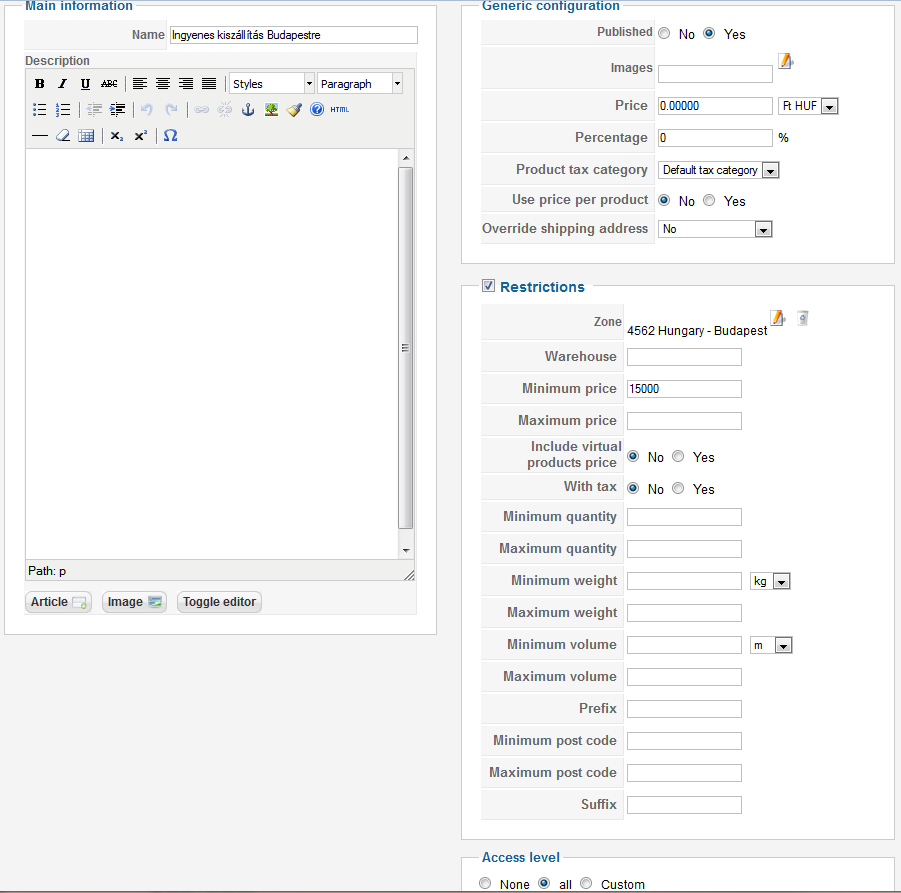
Task: Select None access level
Action: (485, 883)
